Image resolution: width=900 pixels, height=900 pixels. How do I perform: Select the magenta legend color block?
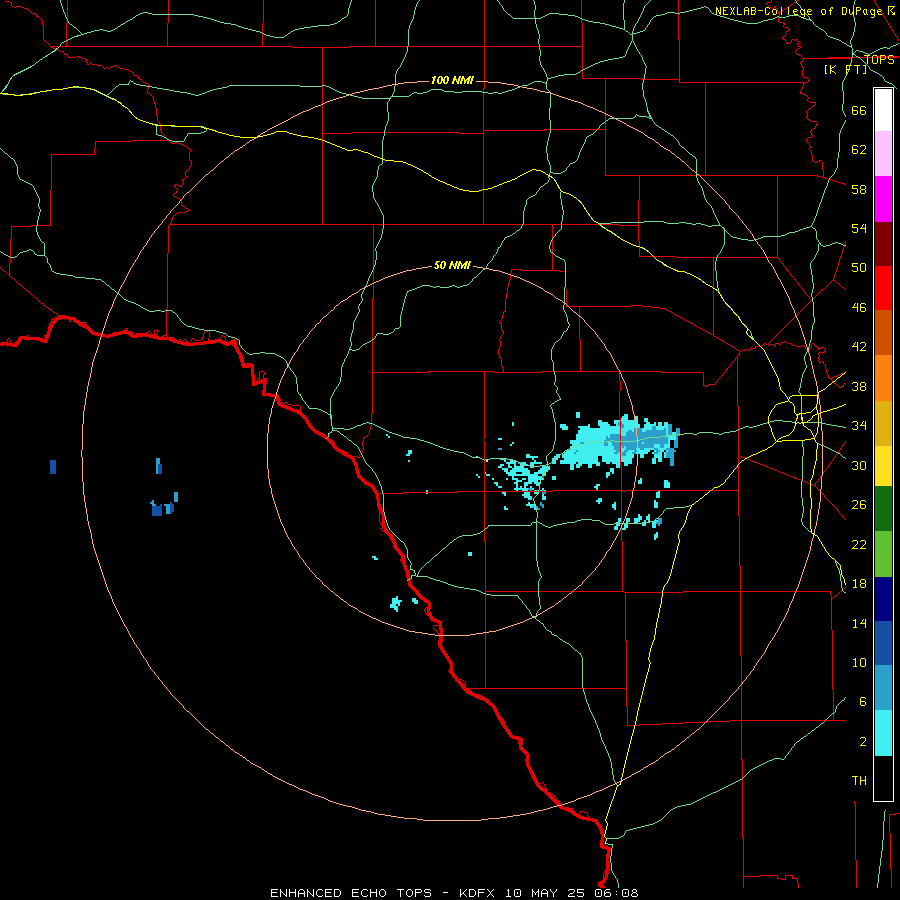coord(883,199)
